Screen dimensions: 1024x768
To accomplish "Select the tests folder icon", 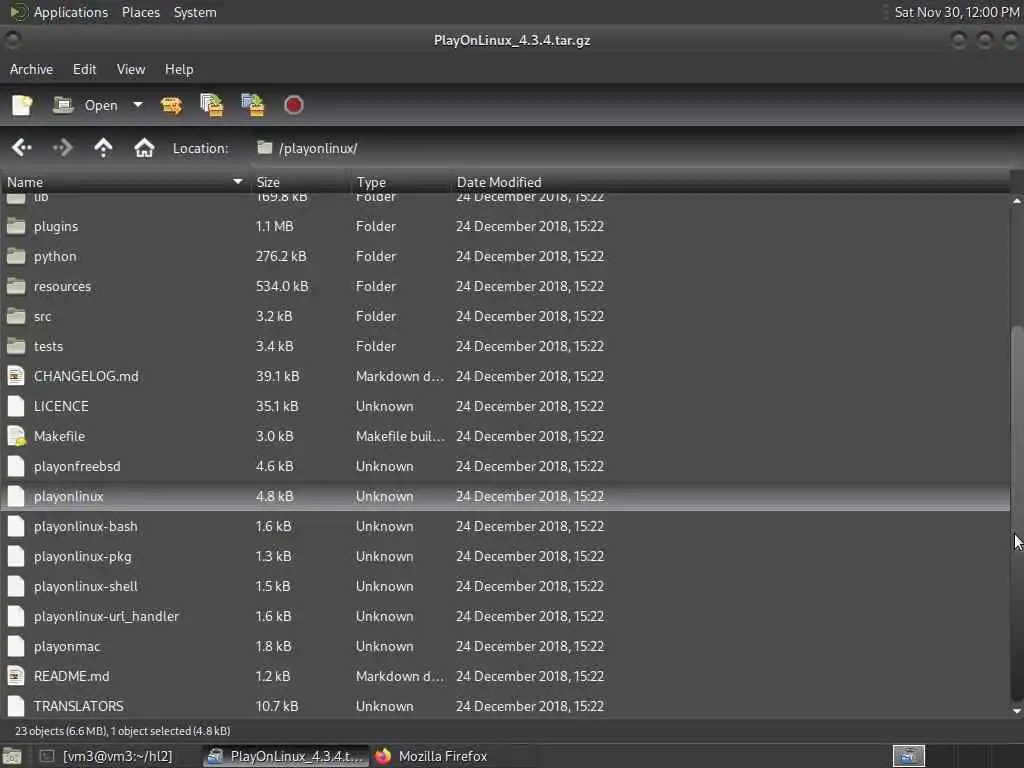I will click(x=16, y=347).
